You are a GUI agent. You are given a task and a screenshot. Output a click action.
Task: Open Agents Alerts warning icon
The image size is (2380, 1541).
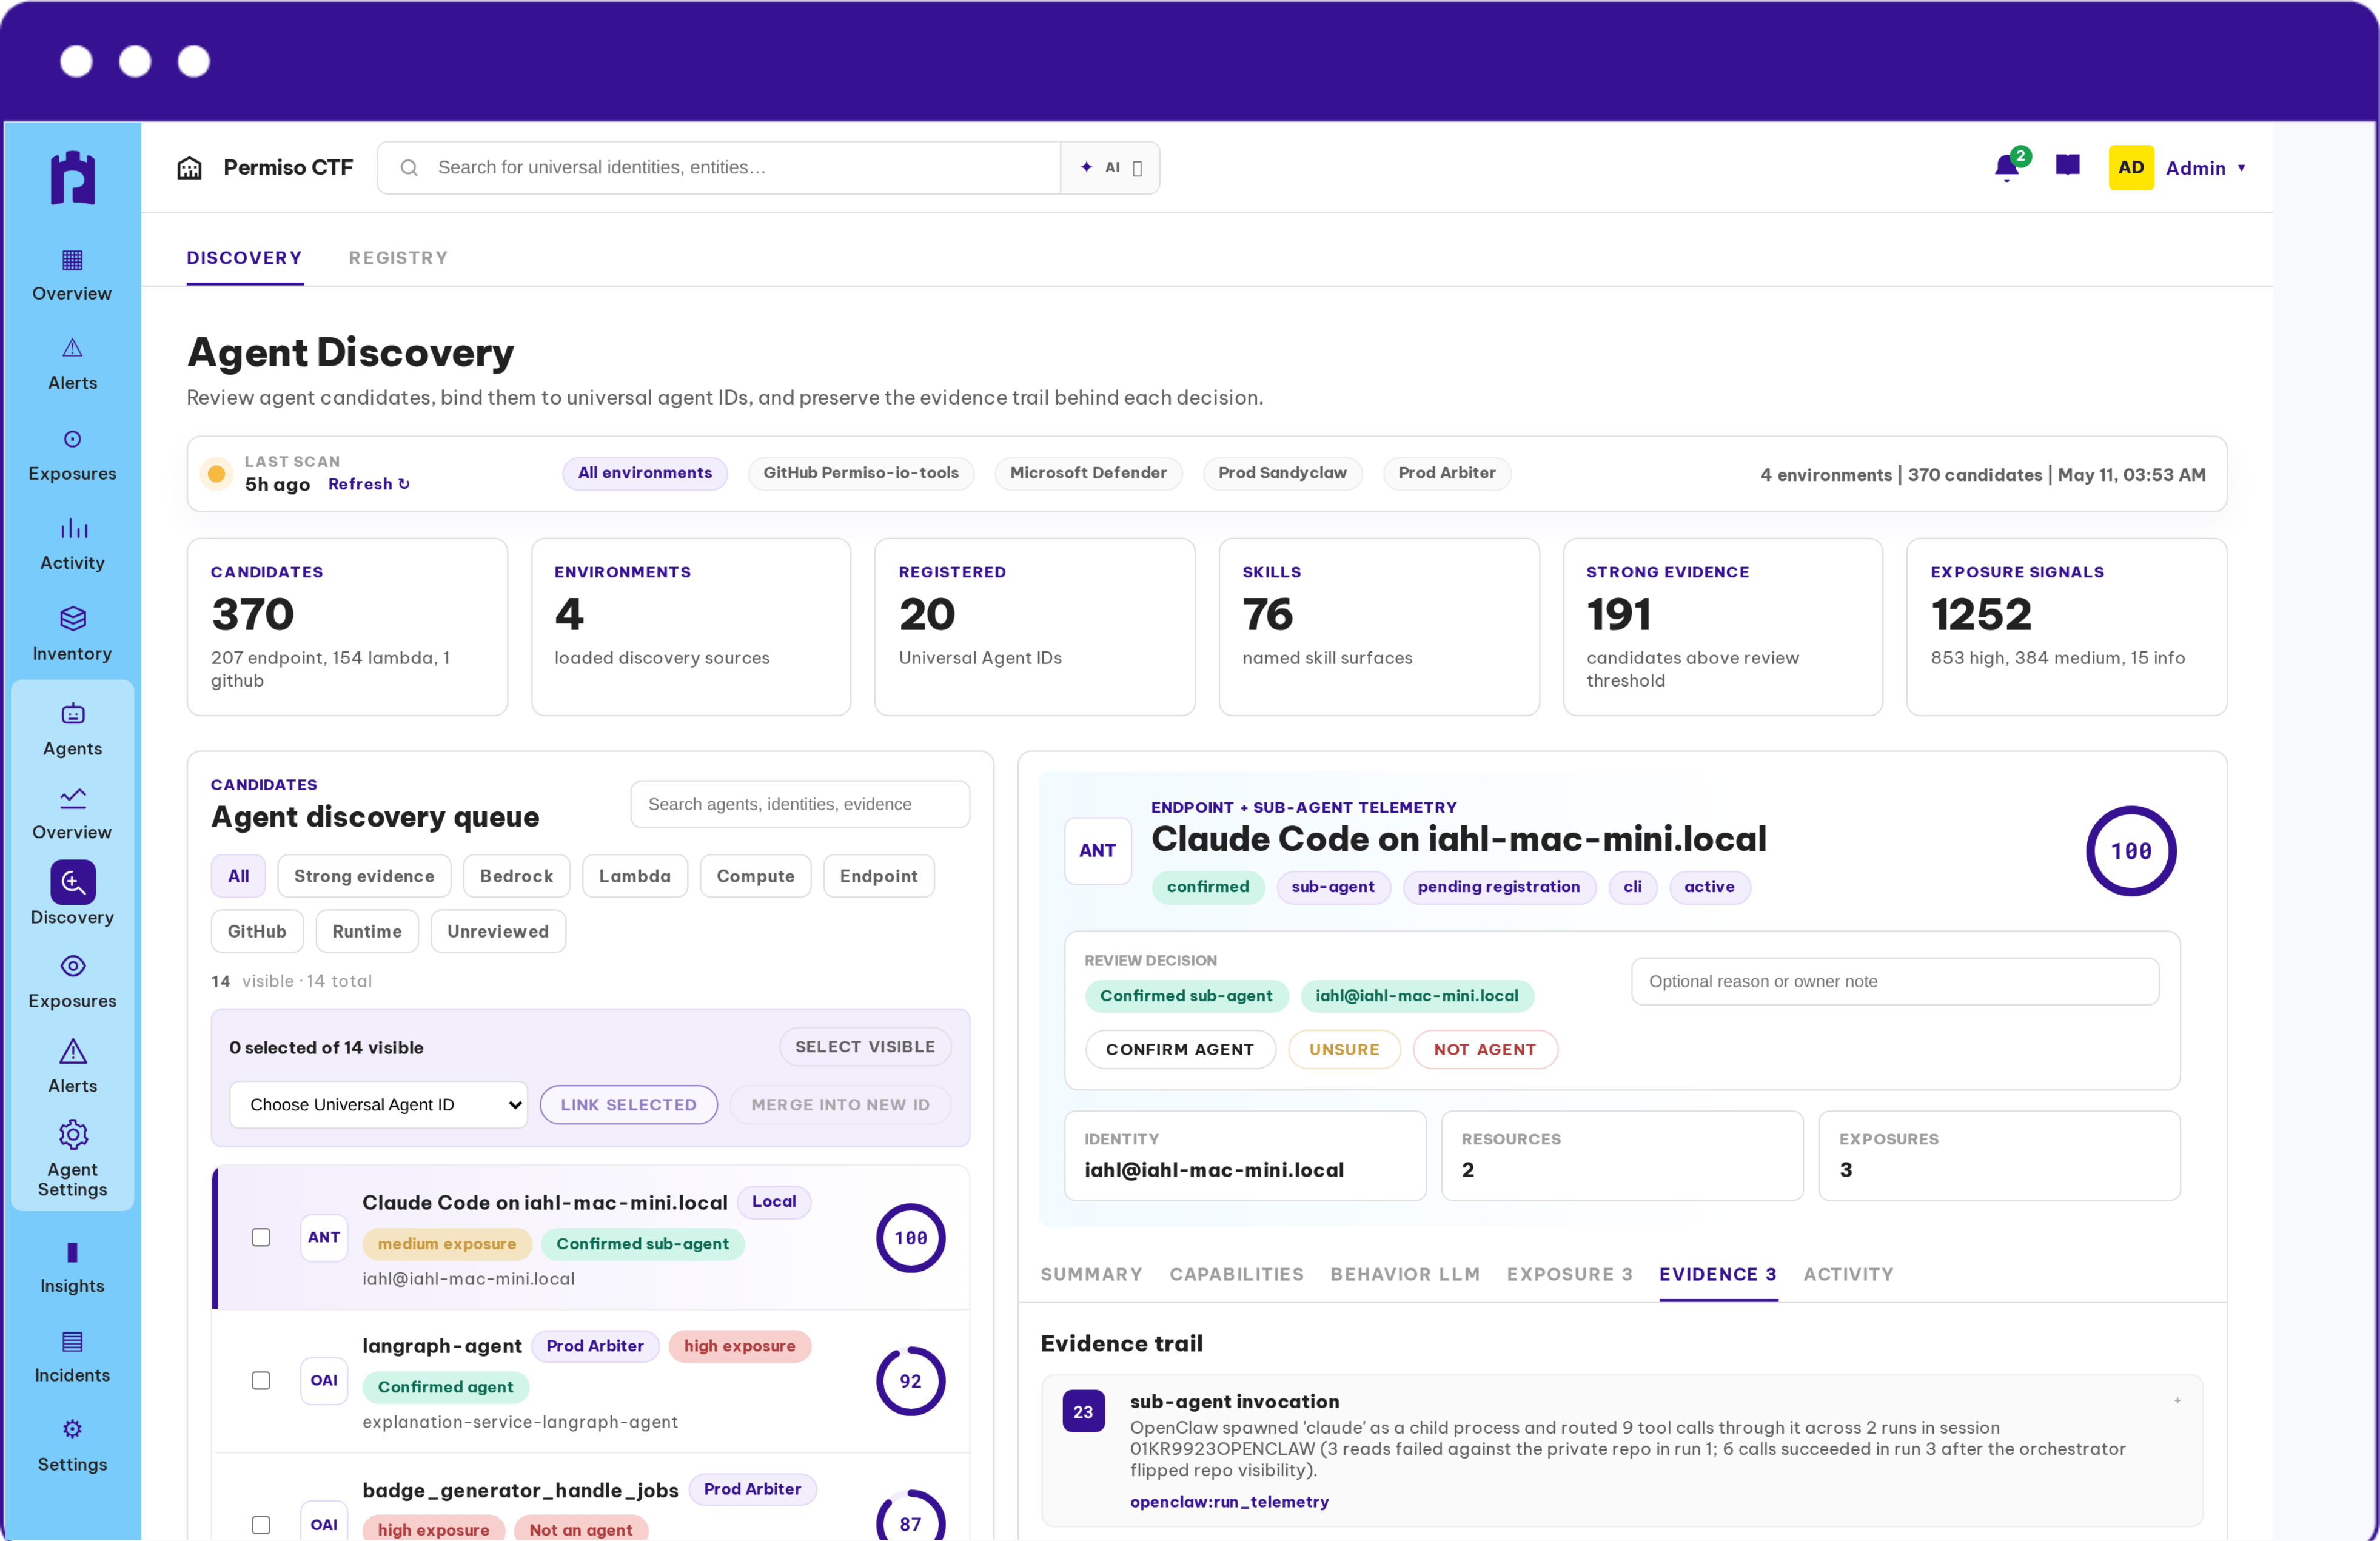(x=72, y=1052)
